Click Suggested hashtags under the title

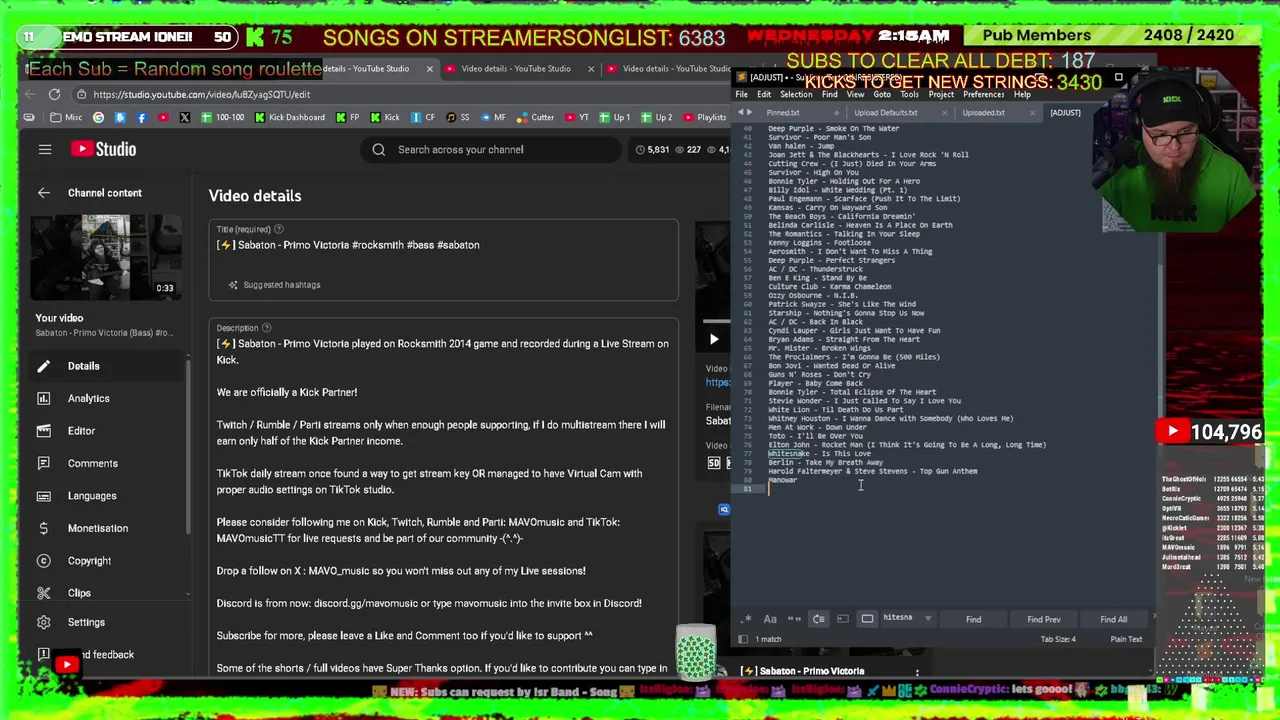274,285
